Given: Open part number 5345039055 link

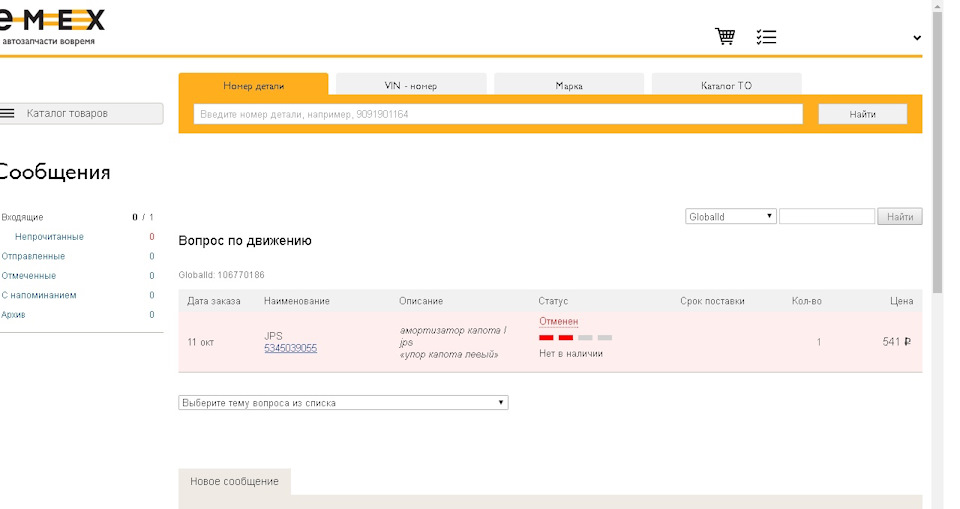Looking at the screenshot, I should 290,348.
